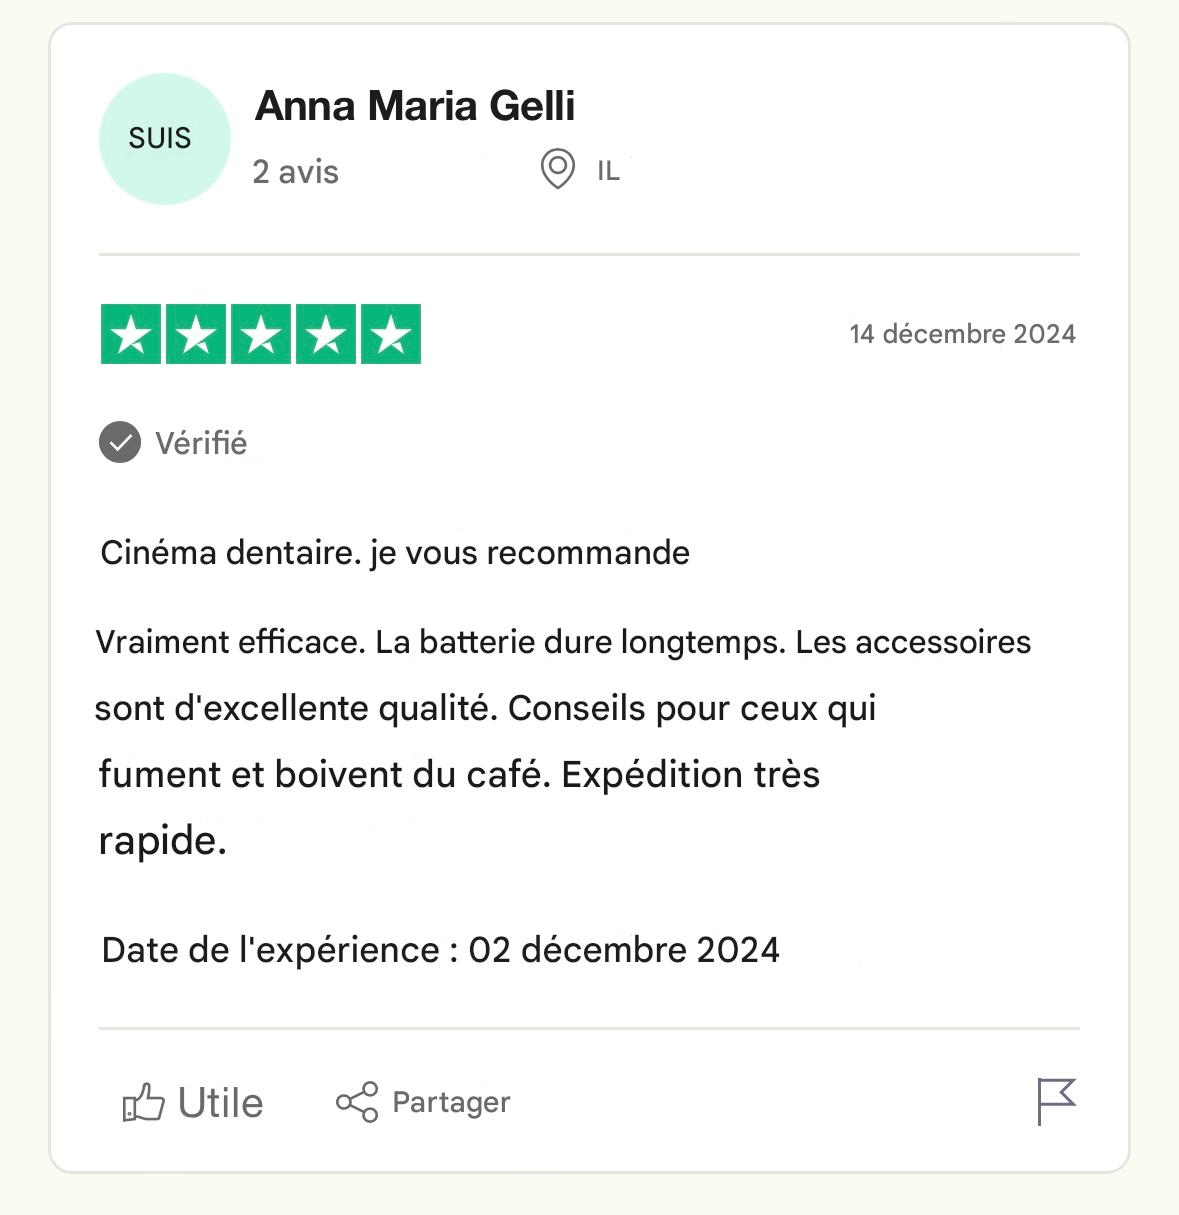1179x1215 pixels.
Task: Click the fifth green rating star
Action: [x=391, y=334]
